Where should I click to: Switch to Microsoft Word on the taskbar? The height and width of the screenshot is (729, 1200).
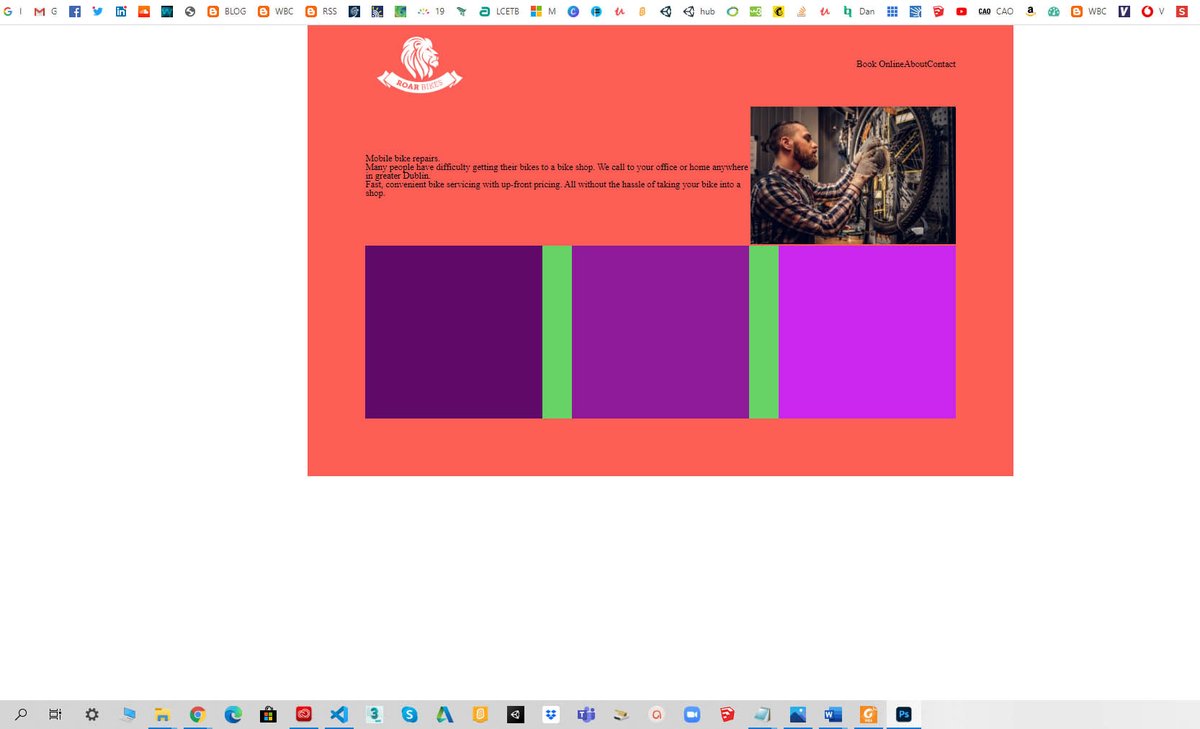[x=833, y=714]
